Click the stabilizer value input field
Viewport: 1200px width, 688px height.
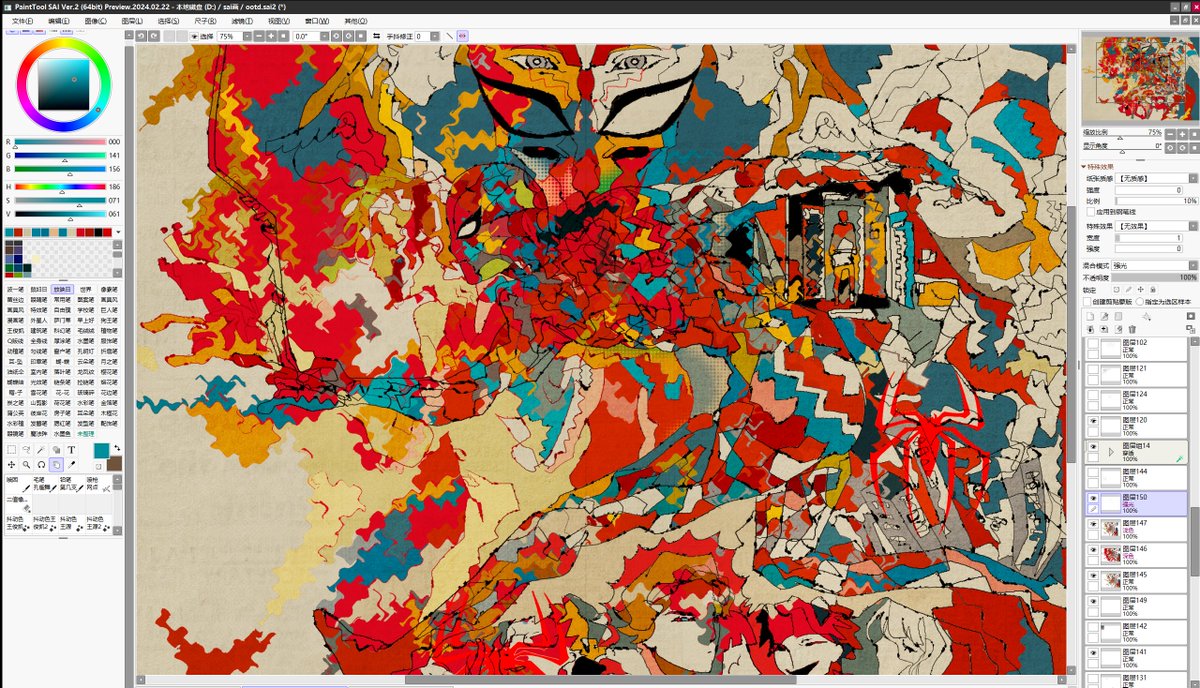coord(421,36)
